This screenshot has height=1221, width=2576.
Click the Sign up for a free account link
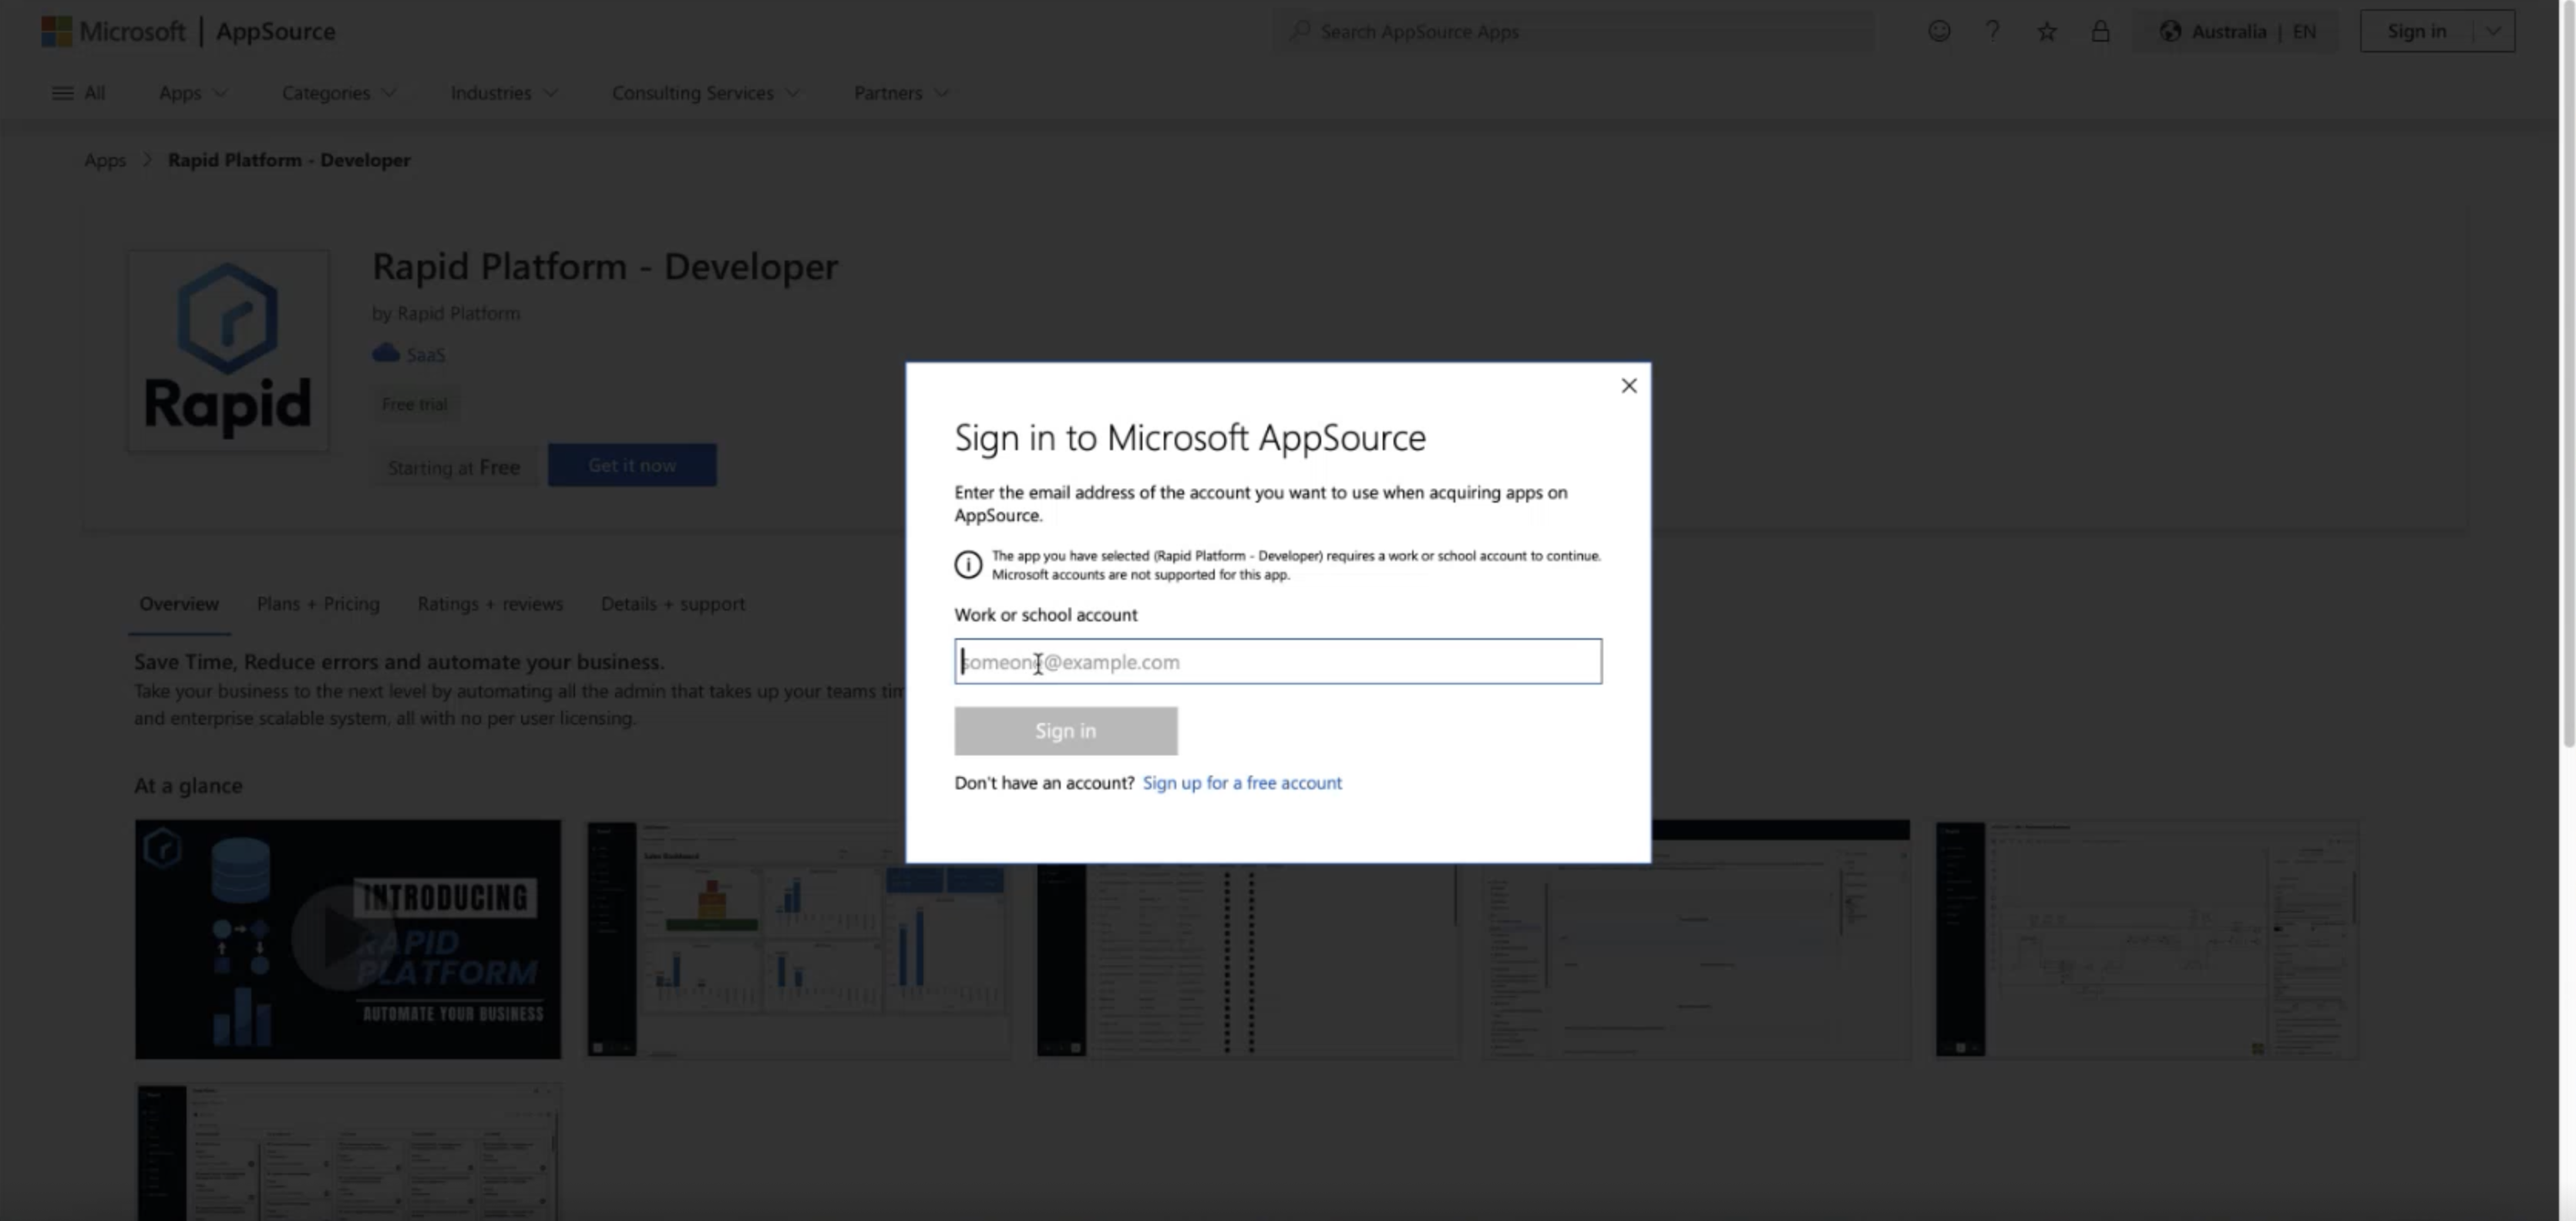pyautogui.click(x=1242, y=781)
